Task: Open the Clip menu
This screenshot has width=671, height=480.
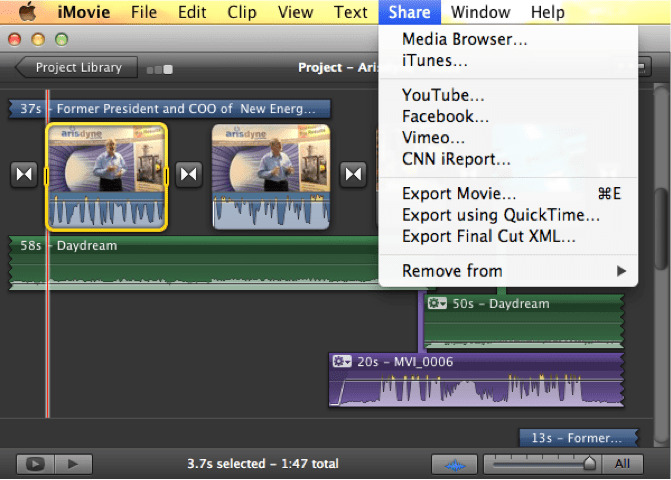Action: point(242,12)
